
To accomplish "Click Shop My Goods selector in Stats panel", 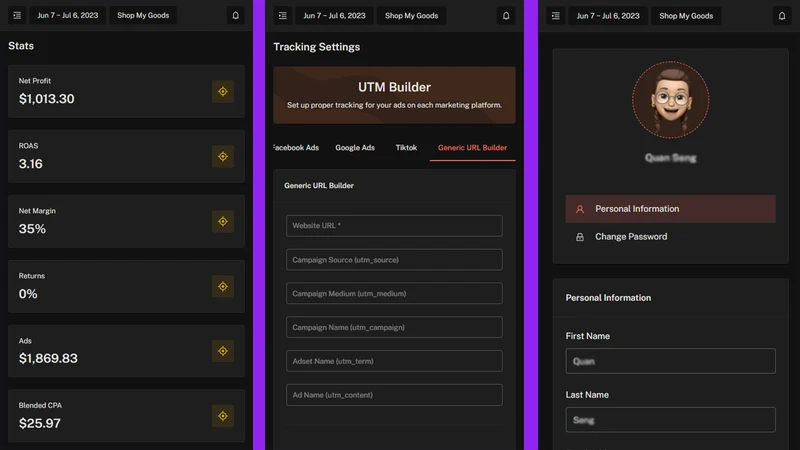I will coord(143,15).
